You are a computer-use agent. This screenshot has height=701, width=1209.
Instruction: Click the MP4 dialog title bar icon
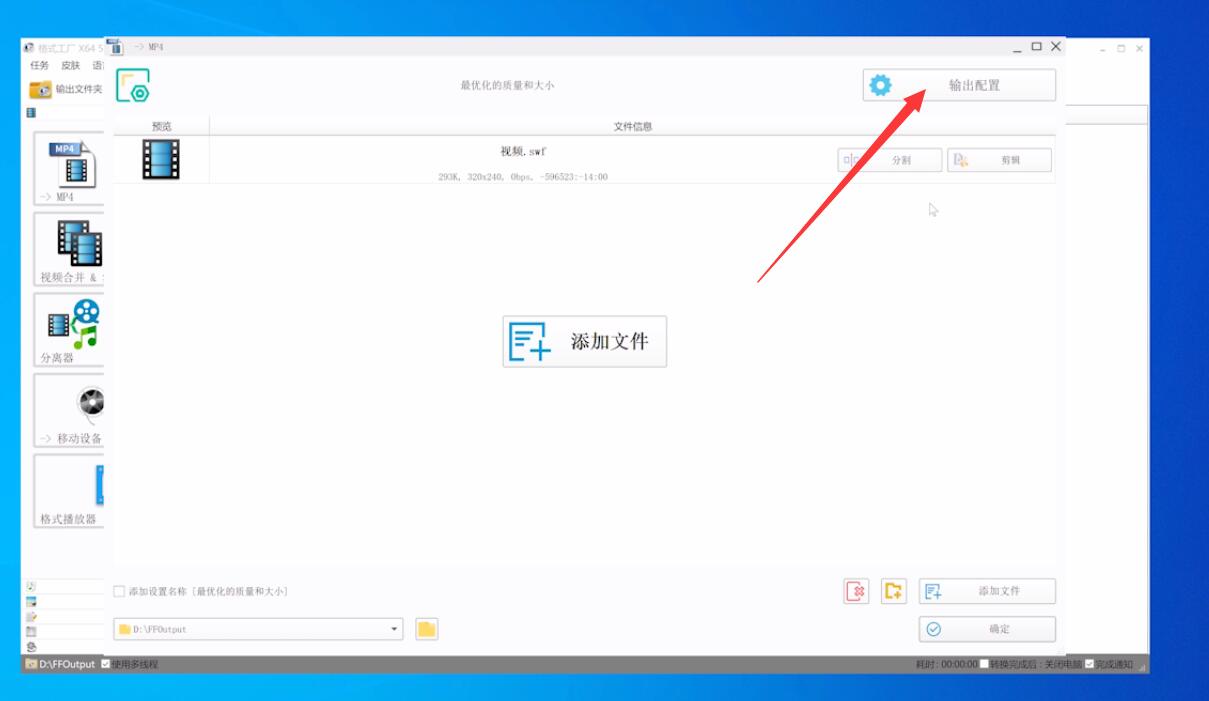(x=116, y=47)
